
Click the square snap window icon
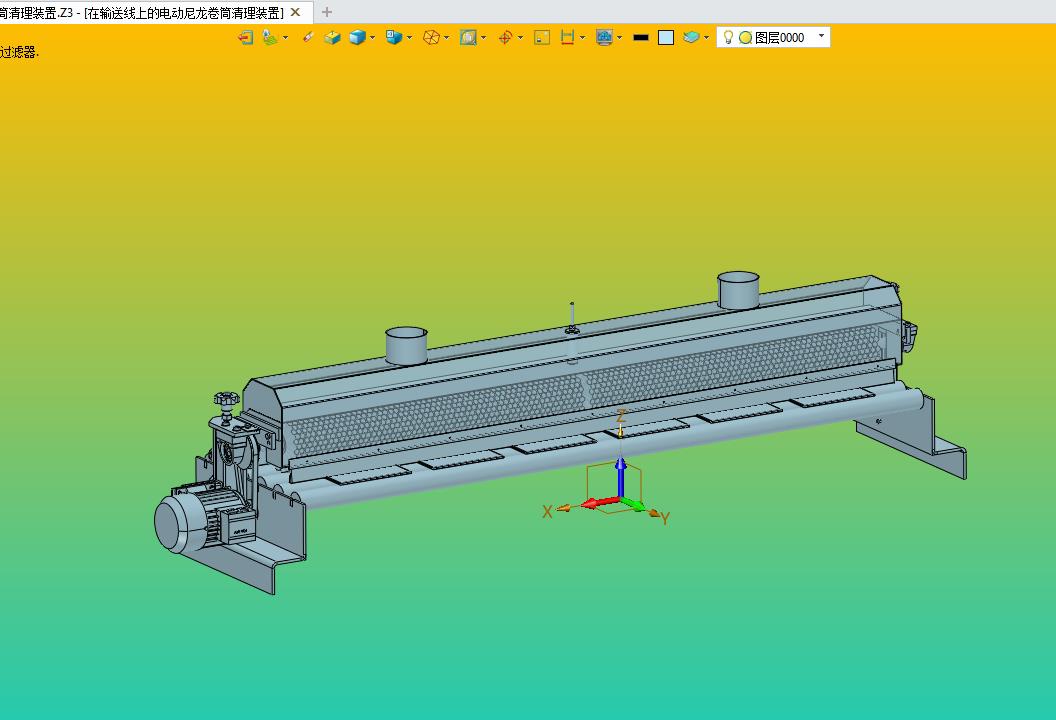541,38
